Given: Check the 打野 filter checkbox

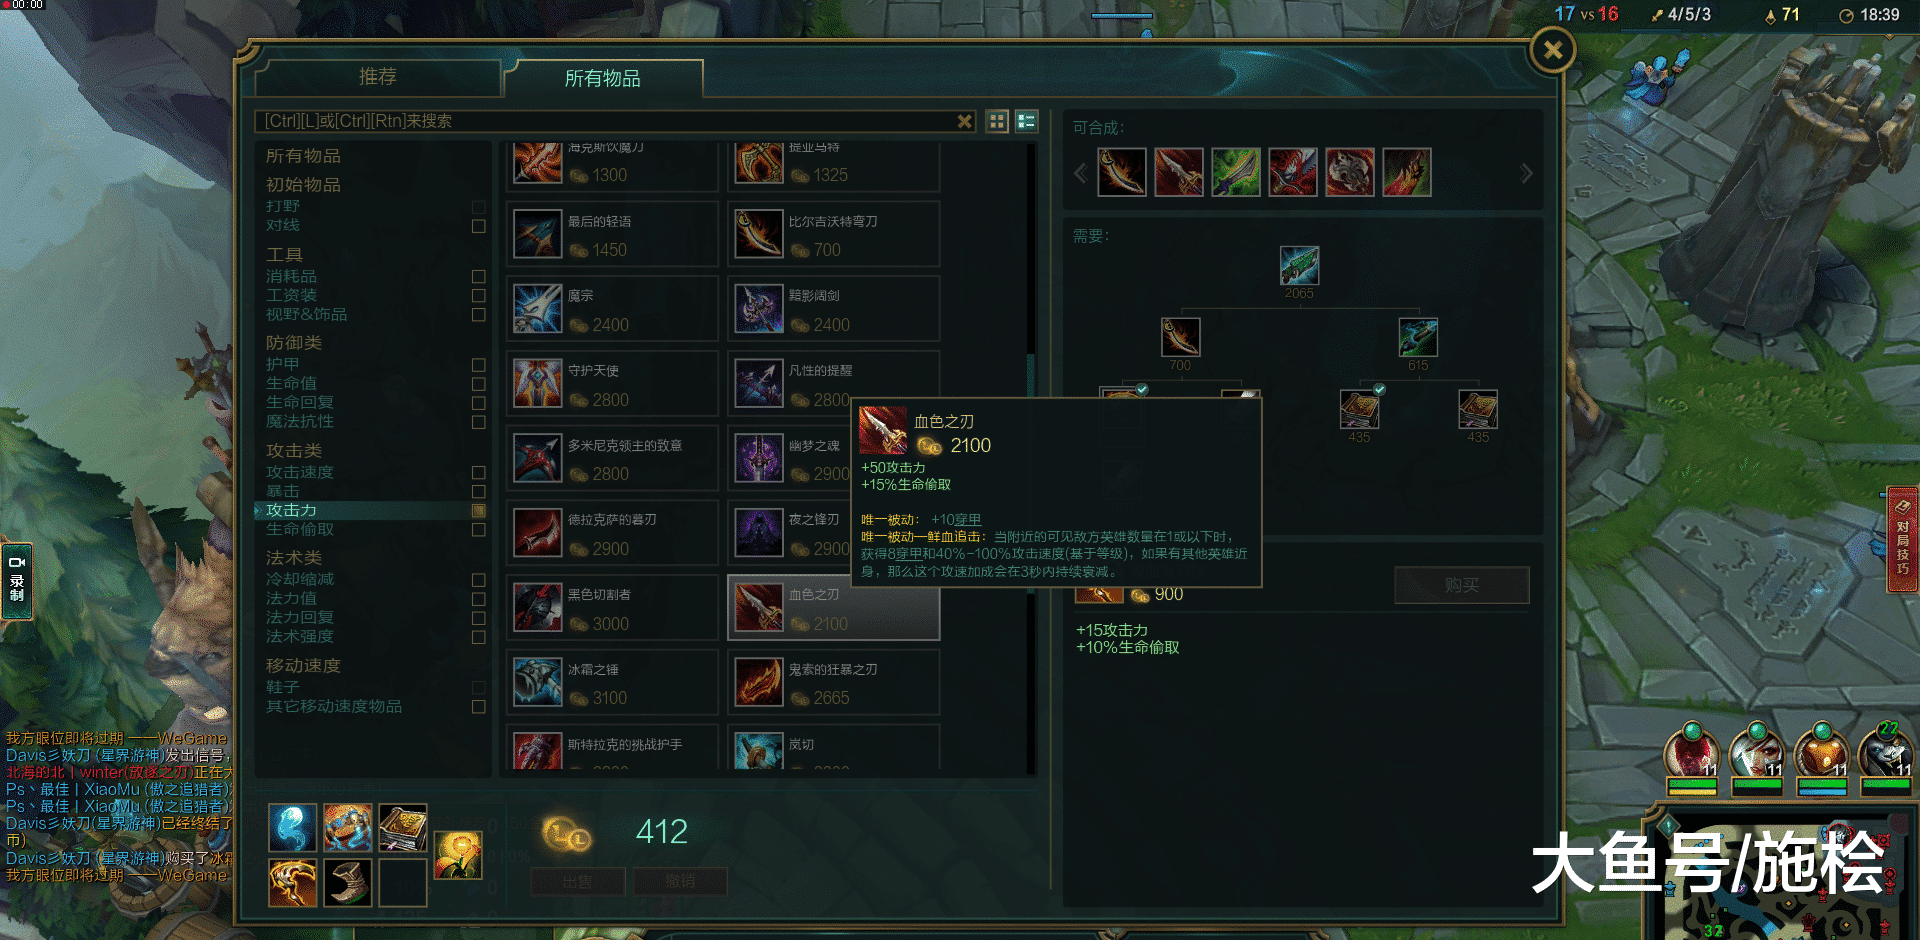Looking at the screenshot, I should point(478,207).
